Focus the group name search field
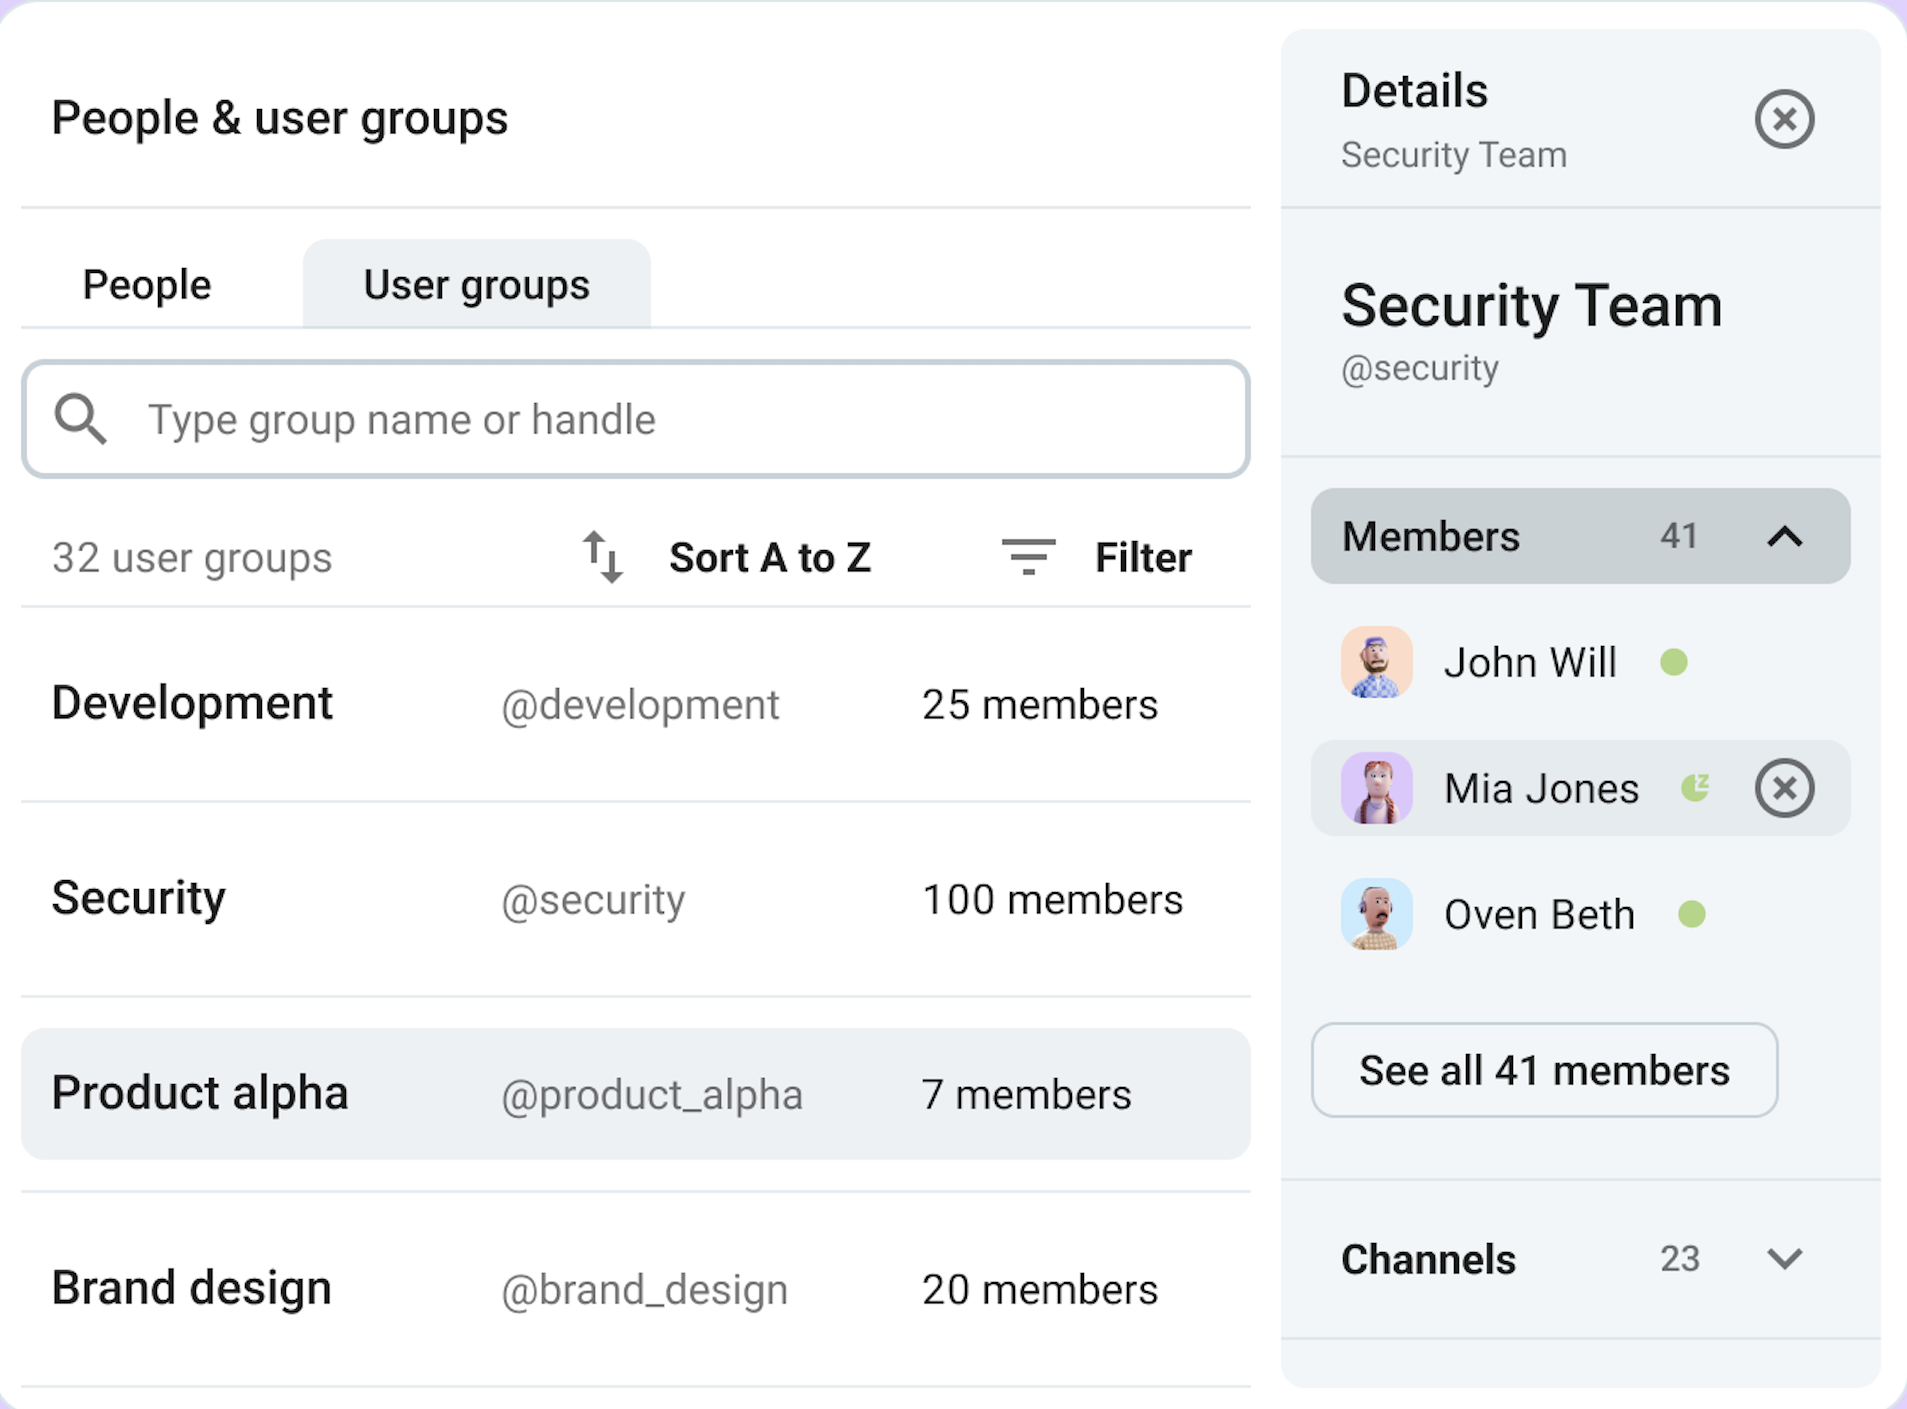The height and width of the screenshot is (1409, 1907). (680, 419)
